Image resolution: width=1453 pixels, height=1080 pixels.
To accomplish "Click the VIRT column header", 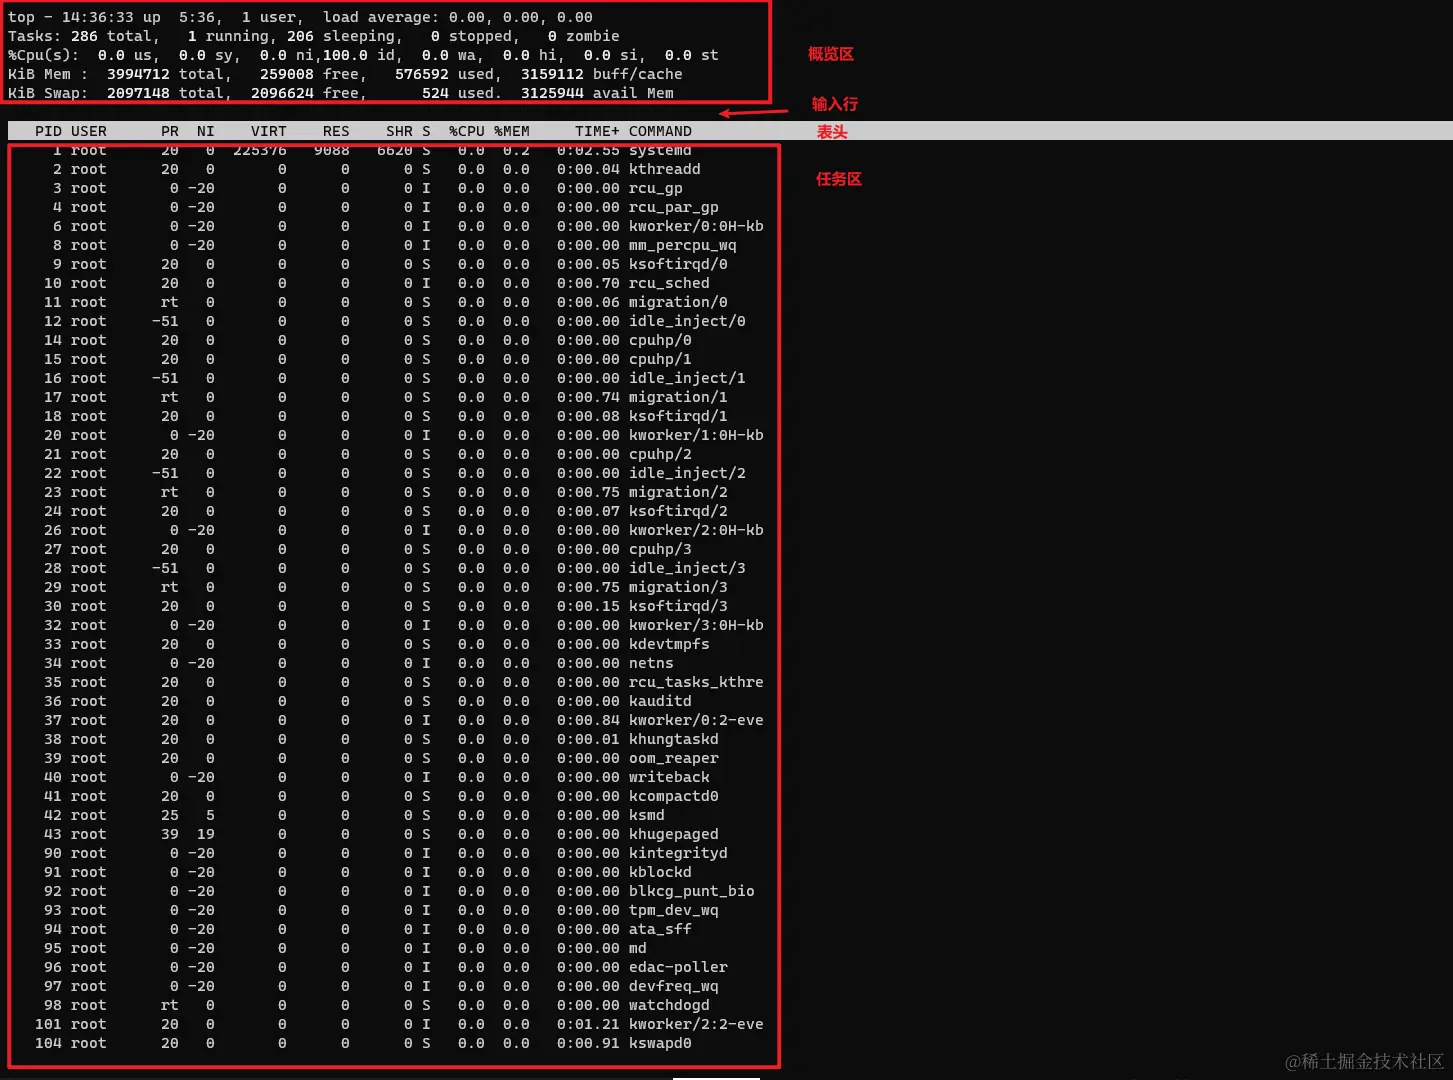I will 269,131.
